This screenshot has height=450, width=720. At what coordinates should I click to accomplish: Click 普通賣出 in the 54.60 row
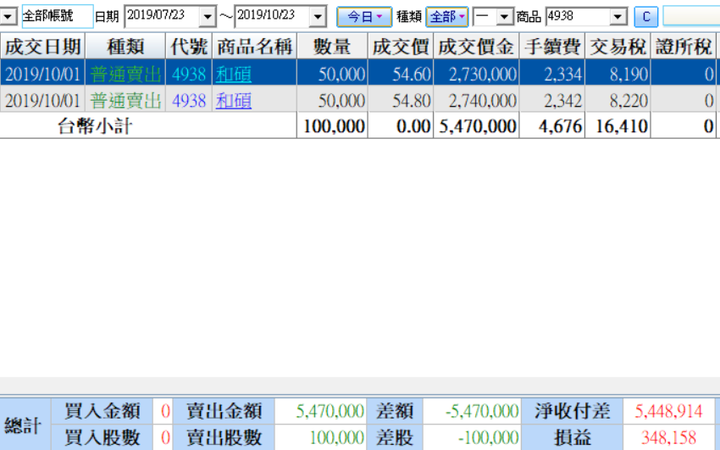pyautogui.click(x=125, y=74)
